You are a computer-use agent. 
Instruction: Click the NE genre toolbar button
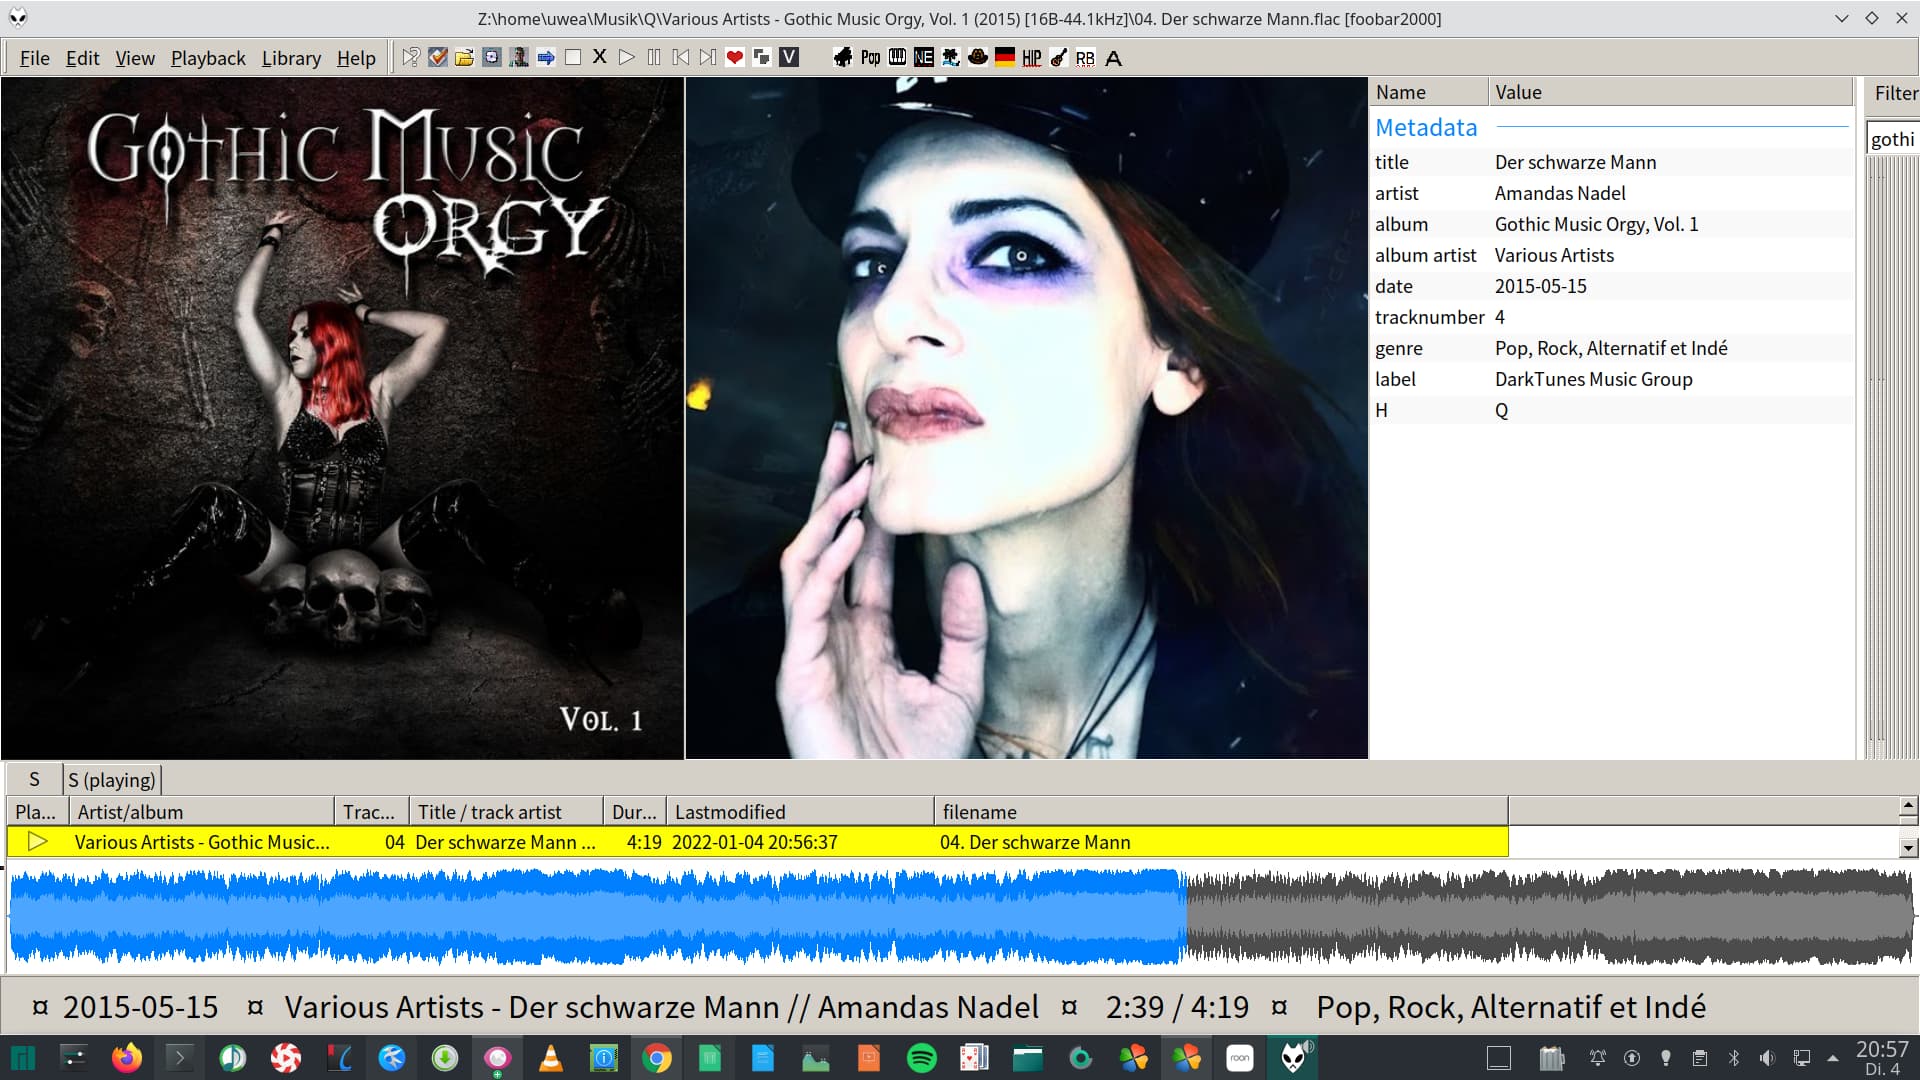(x=924, y=57)
